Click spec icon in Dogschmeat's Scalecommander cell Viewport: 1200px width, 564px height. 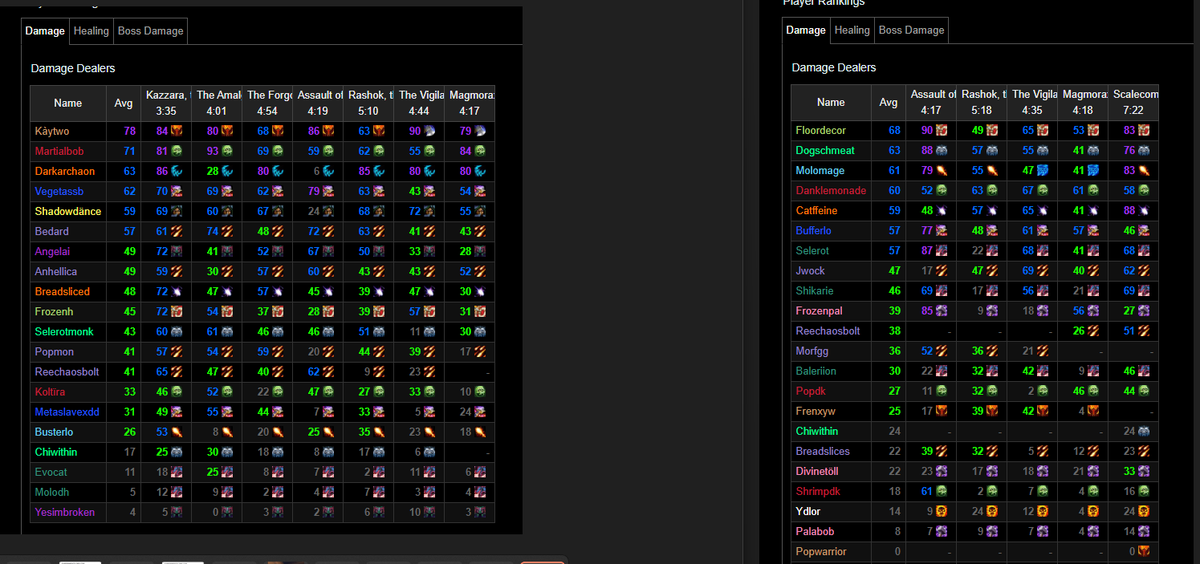1144,151
